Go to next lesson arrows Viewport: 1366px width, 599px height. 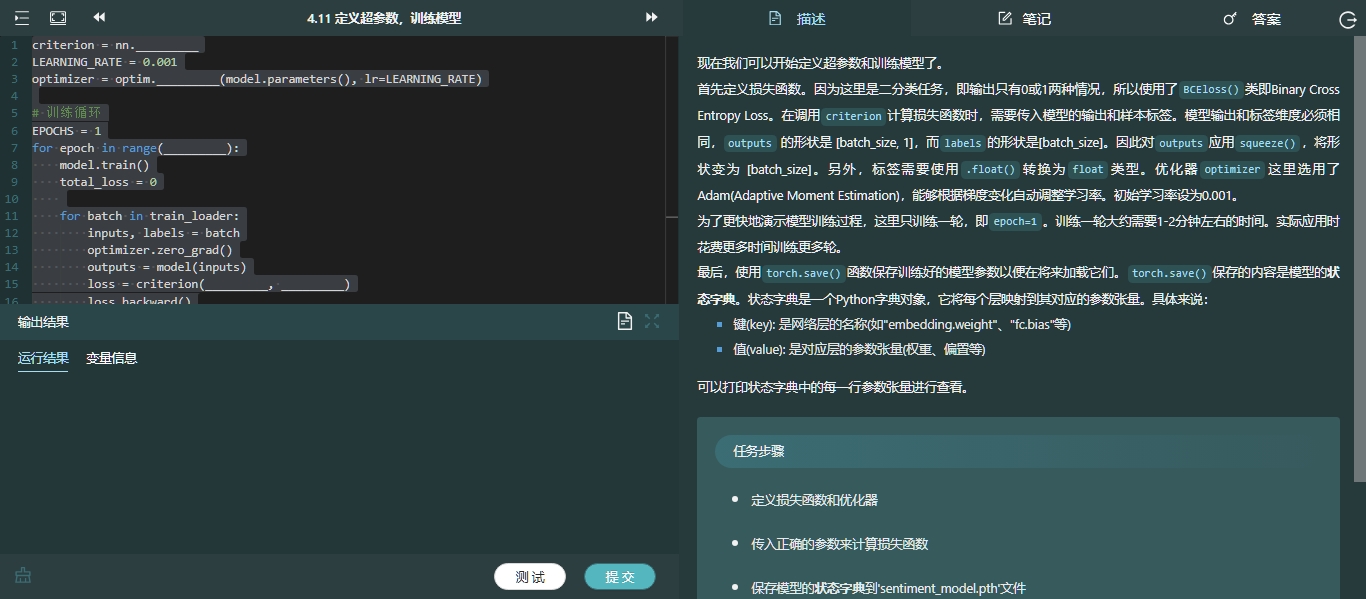[x=652, y=18]
